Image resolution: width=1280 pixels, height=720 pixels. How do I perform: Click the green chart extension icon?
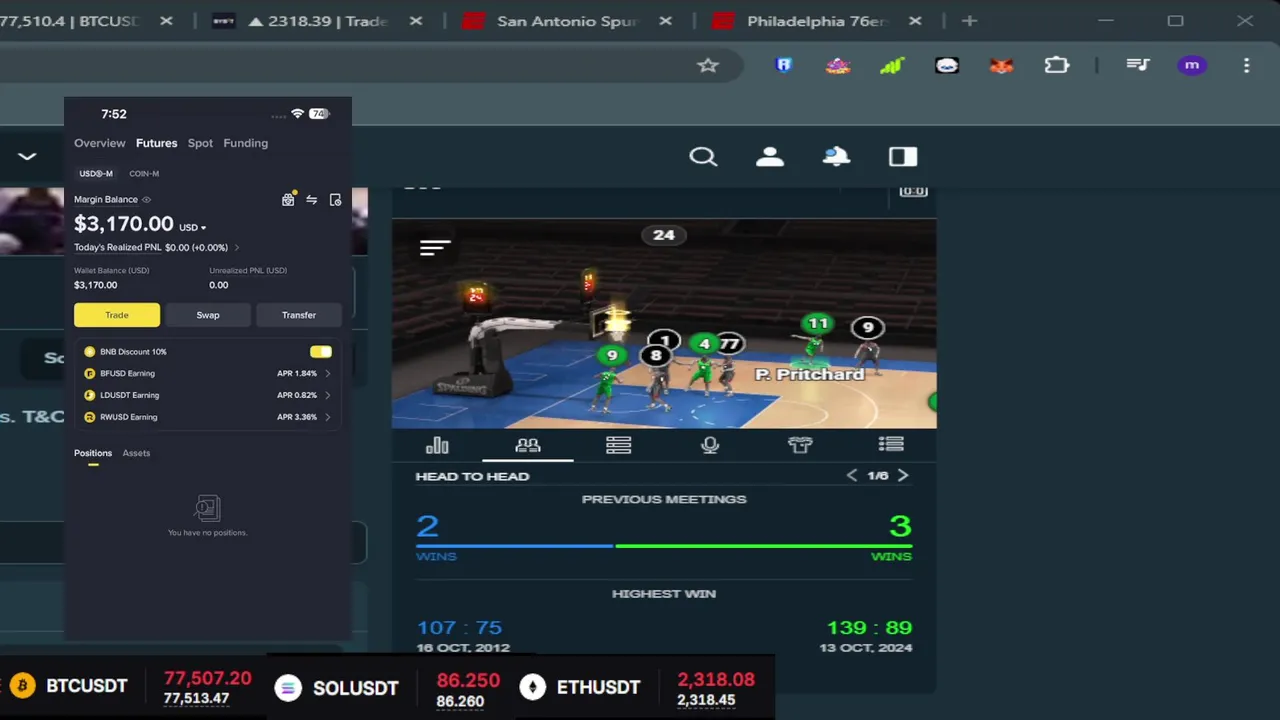click(892, 66)
